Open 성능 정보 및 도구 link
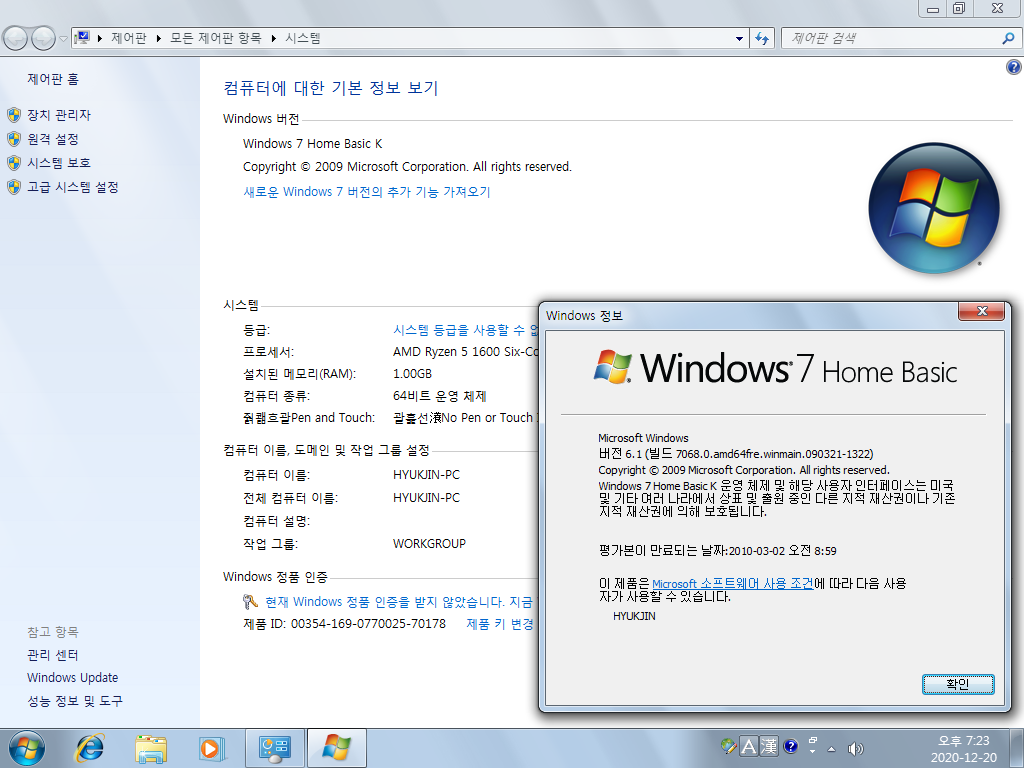Screen dimensions: 1024x768 (x=74, y=701)
